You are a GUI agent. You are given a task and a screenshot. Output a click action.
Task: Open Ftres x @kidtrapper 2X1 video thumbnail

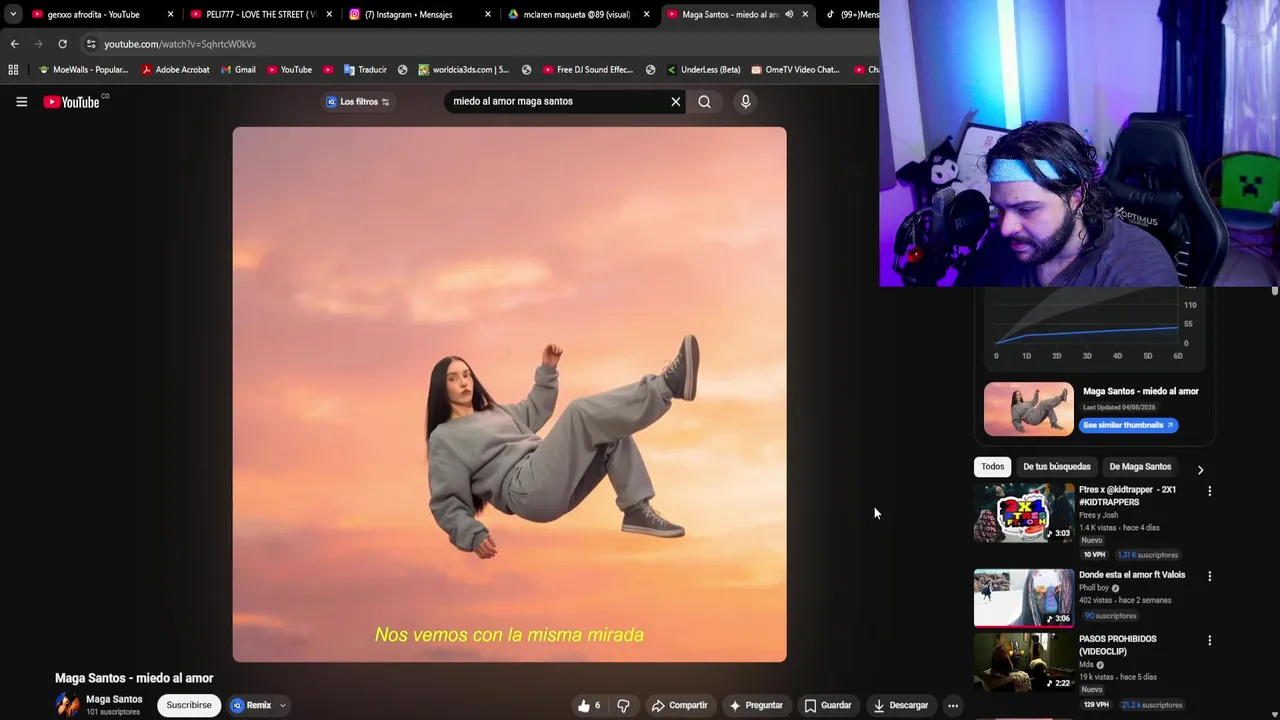tap(1024, 513)
